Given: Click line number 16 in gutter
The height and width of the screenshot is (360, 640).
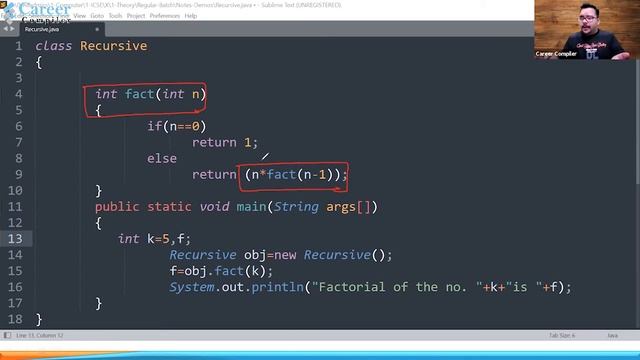Looking at the screenshot, I should pyautogui.click(x=15, y=287).
